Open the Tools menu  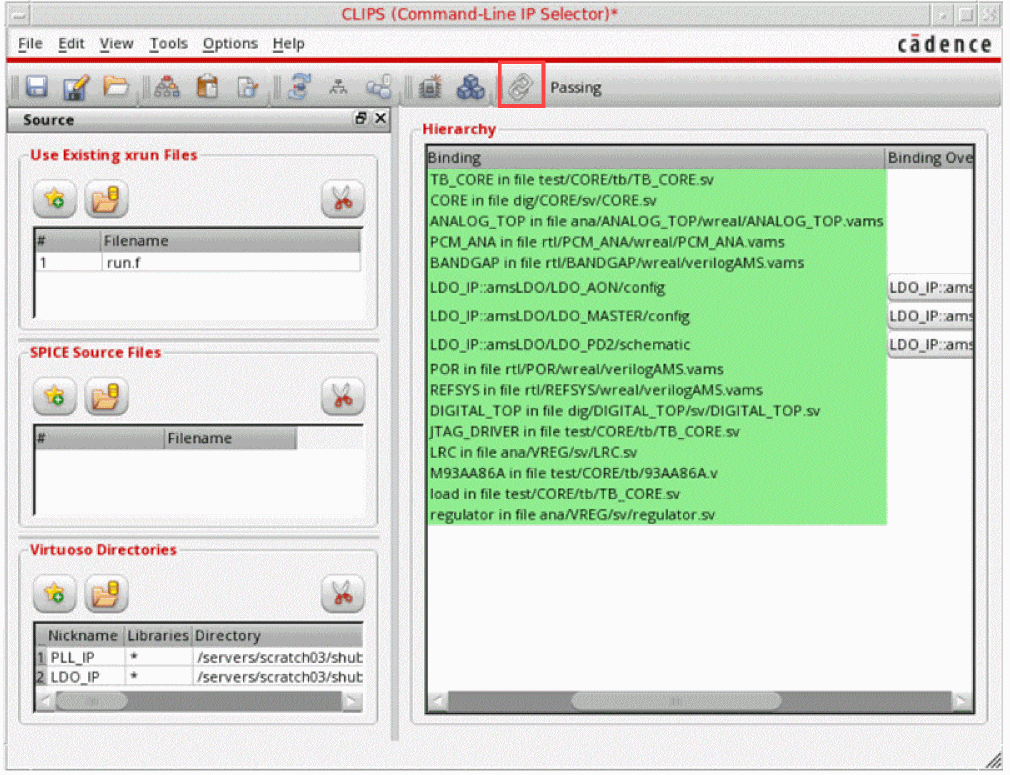[x=168, y=44]
